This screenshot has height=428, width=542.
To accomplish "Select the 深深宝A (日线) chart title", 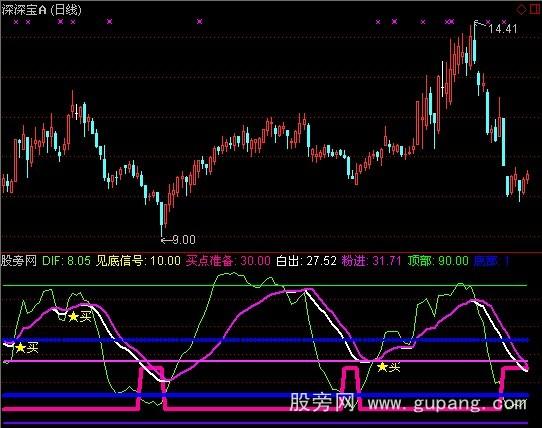I will click(x=41, y=10).
